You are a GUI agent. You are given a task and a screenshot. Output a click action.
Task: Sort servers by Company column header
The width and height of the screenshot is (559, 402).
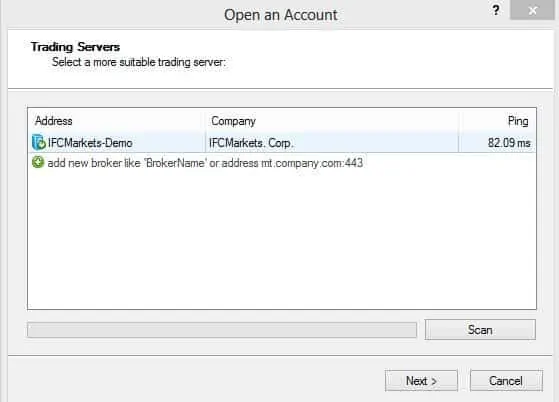point(332,121)
